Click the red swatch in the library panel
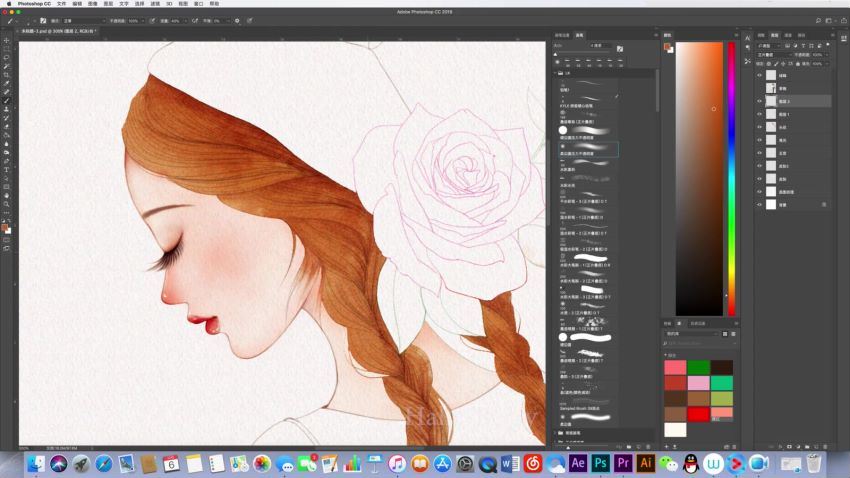 (x=698, y=414)
